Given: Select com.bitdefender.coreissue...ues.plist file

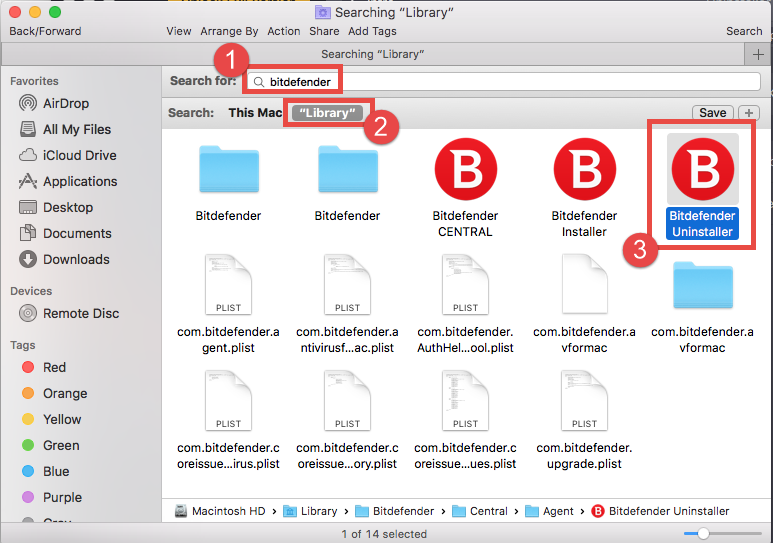Looking at the screenshot, I should [x=465, y=400].
